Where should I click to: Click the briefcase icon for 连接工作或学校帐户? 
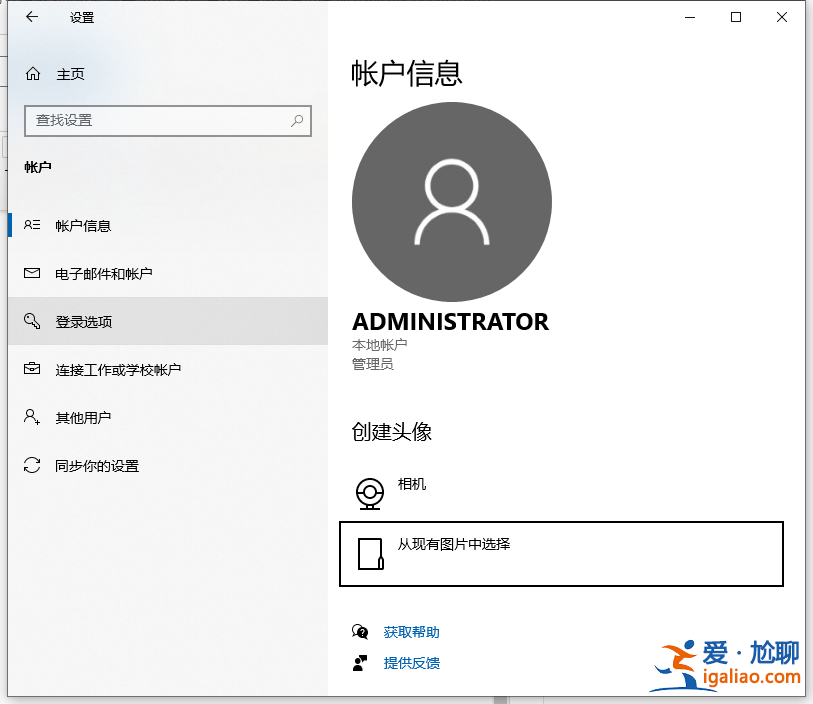[31, 369]
